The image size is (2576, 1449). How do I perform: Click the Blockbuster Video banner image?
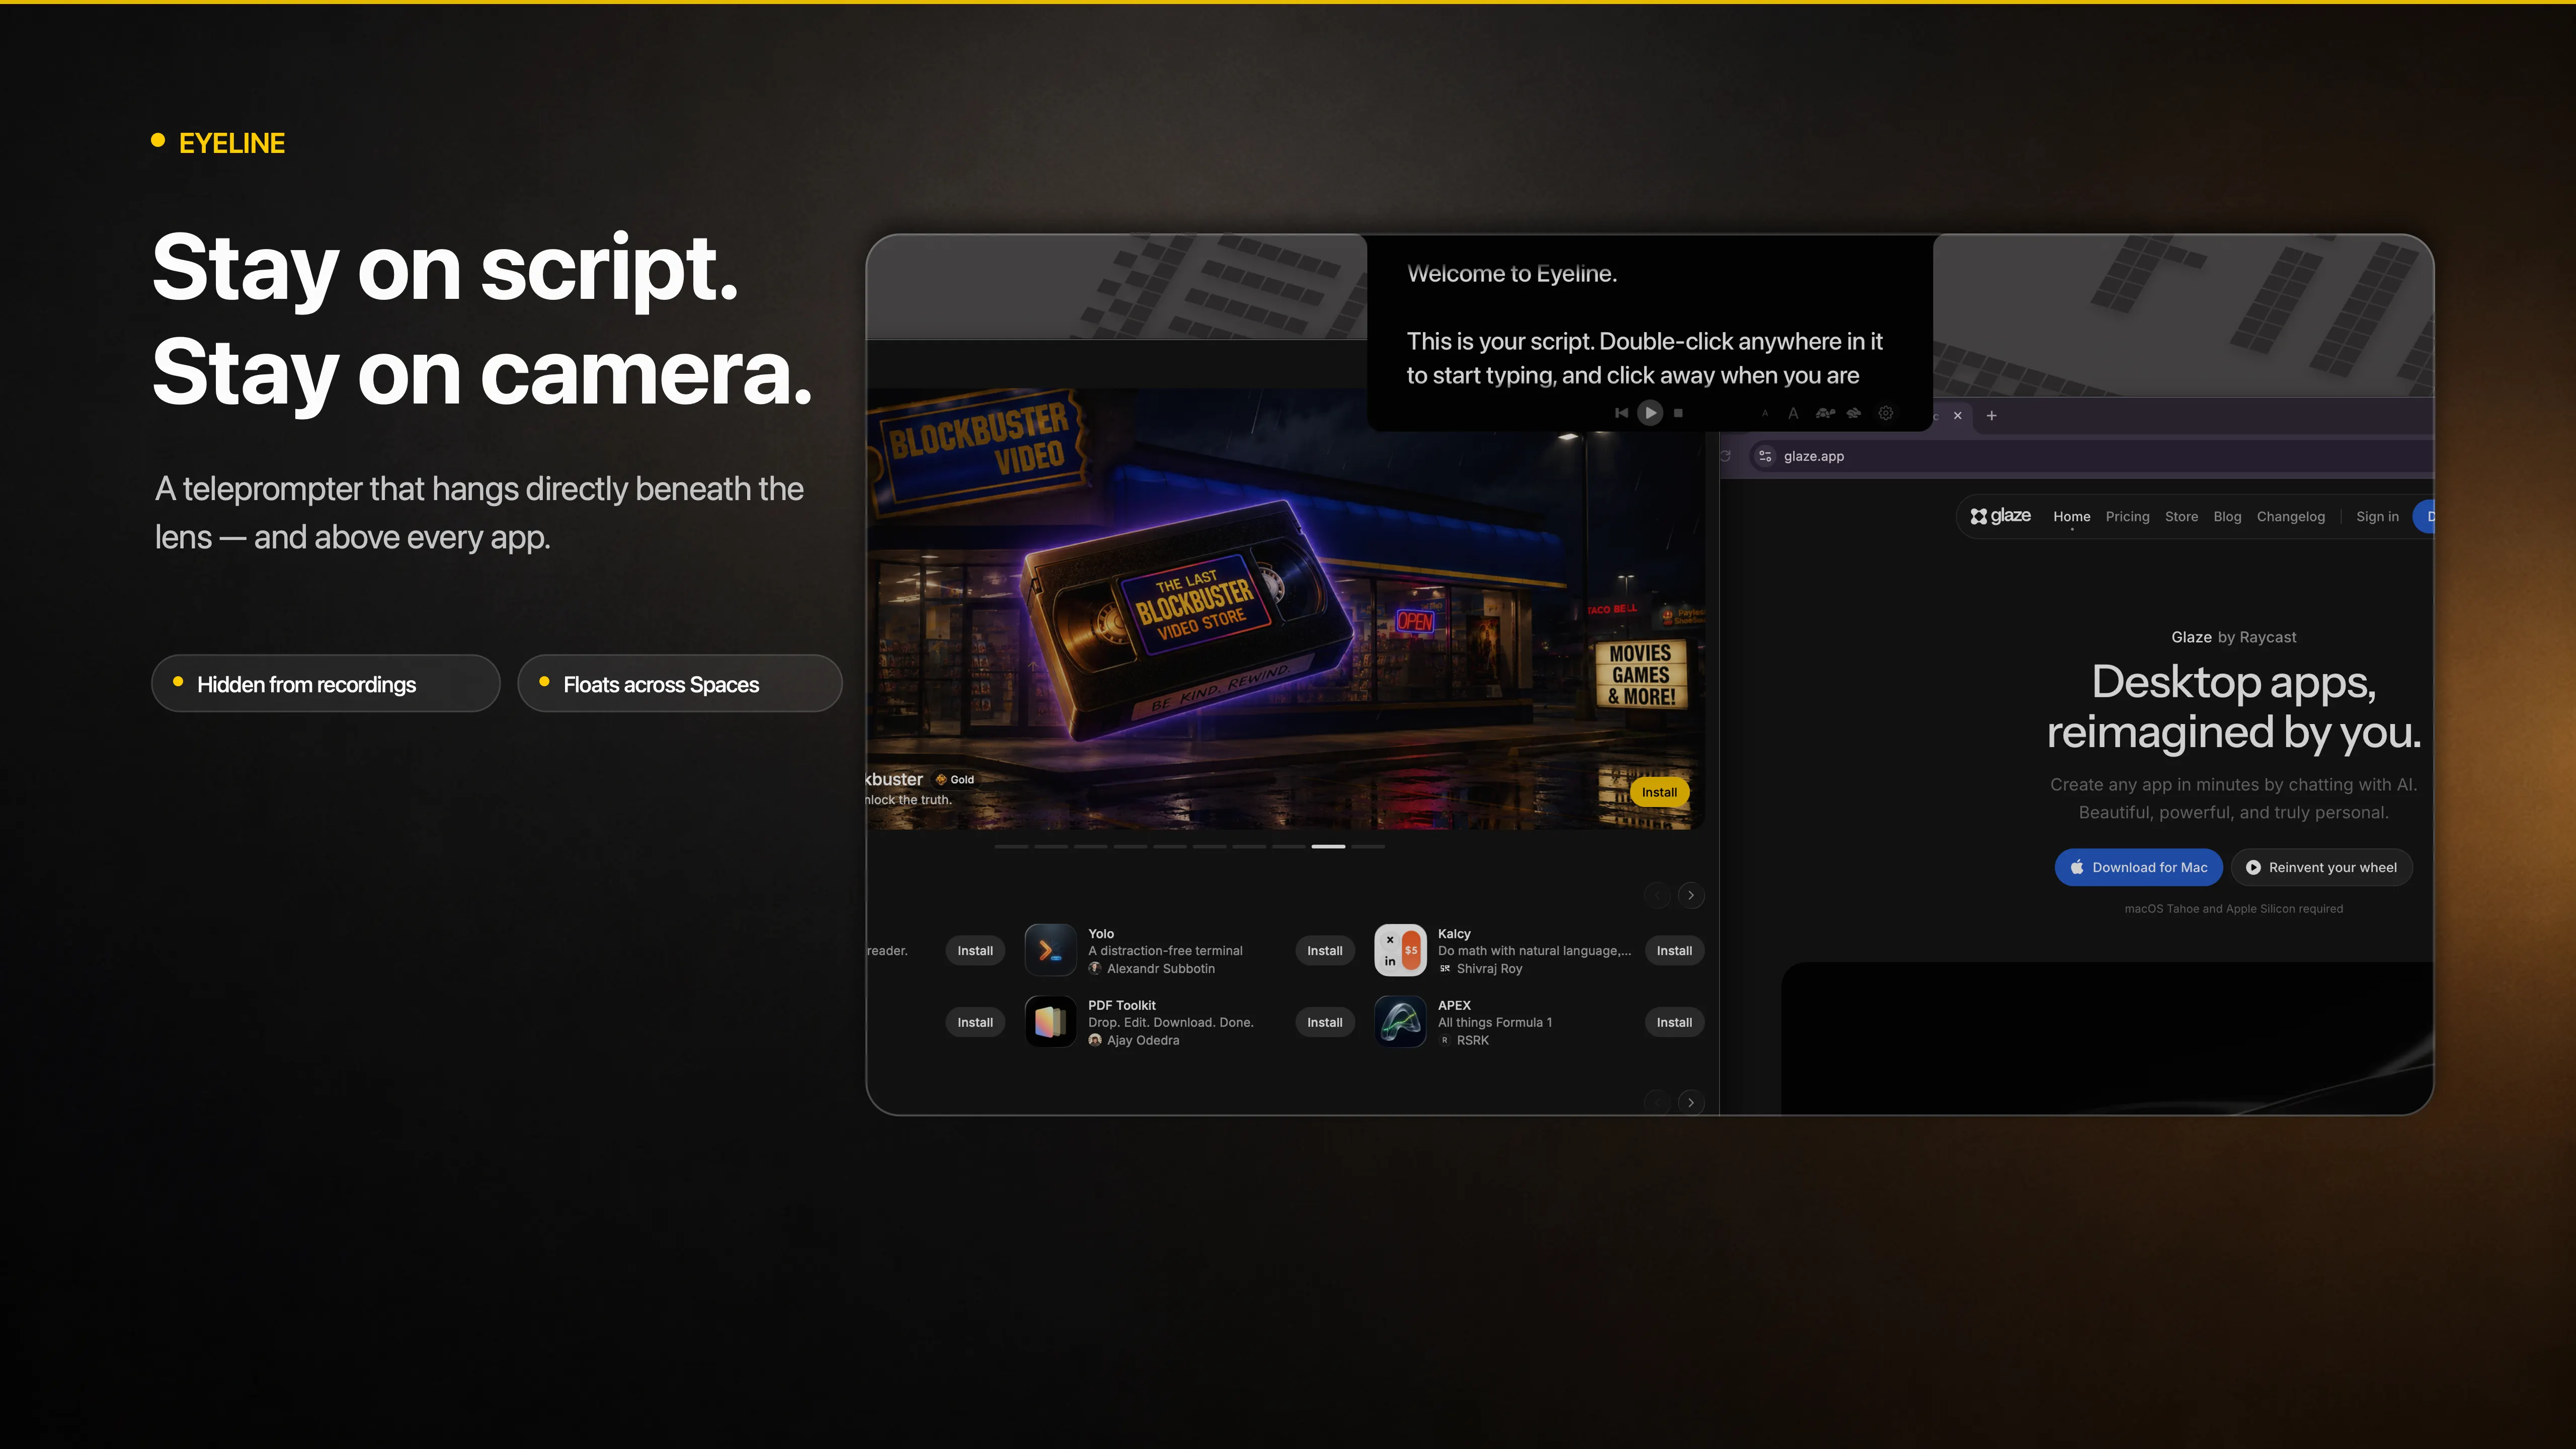point(1285,609)
